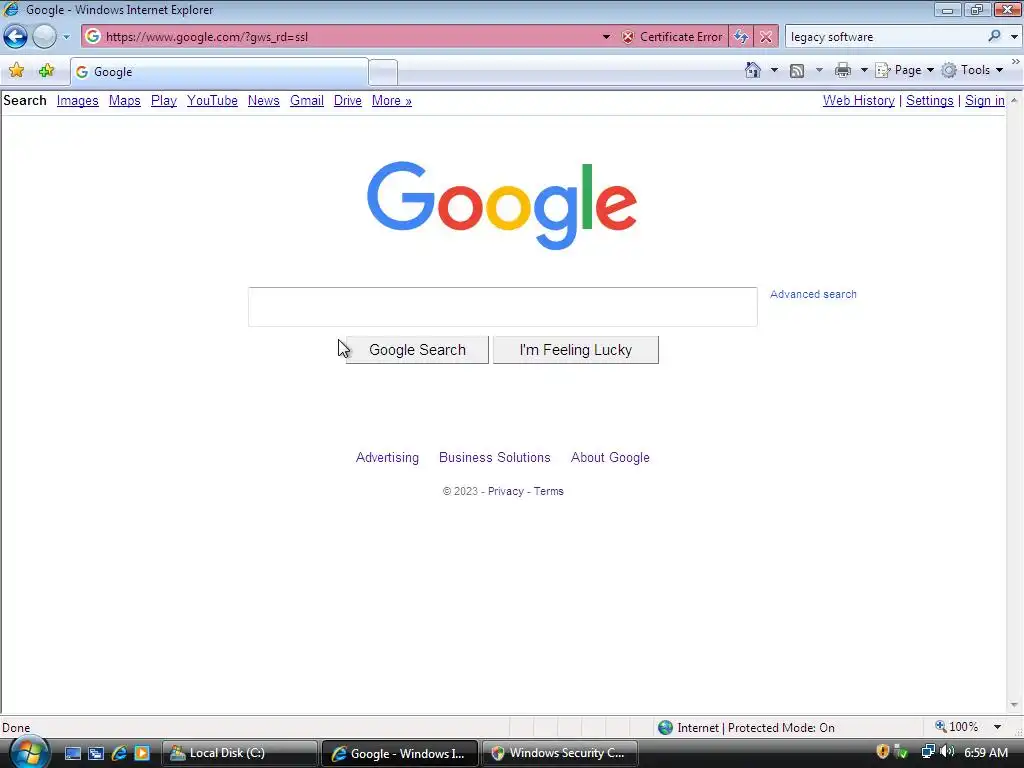Viewport: 1024px width, 768px height.
Task: Click Switch between windows quick launch icon
Action: pyautogui.click(x=96, y=754)
